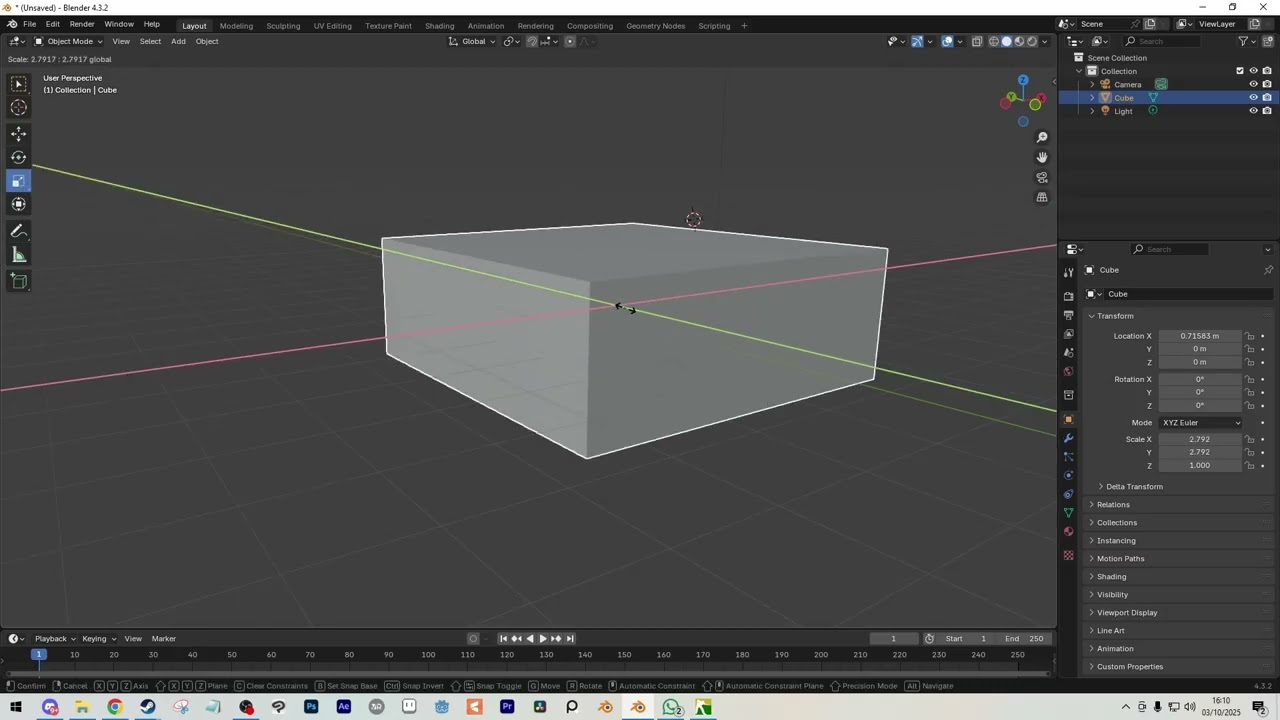
Task: Expand the Delta Transform section
Action: pyautogui.click(x=1134, y=486)
